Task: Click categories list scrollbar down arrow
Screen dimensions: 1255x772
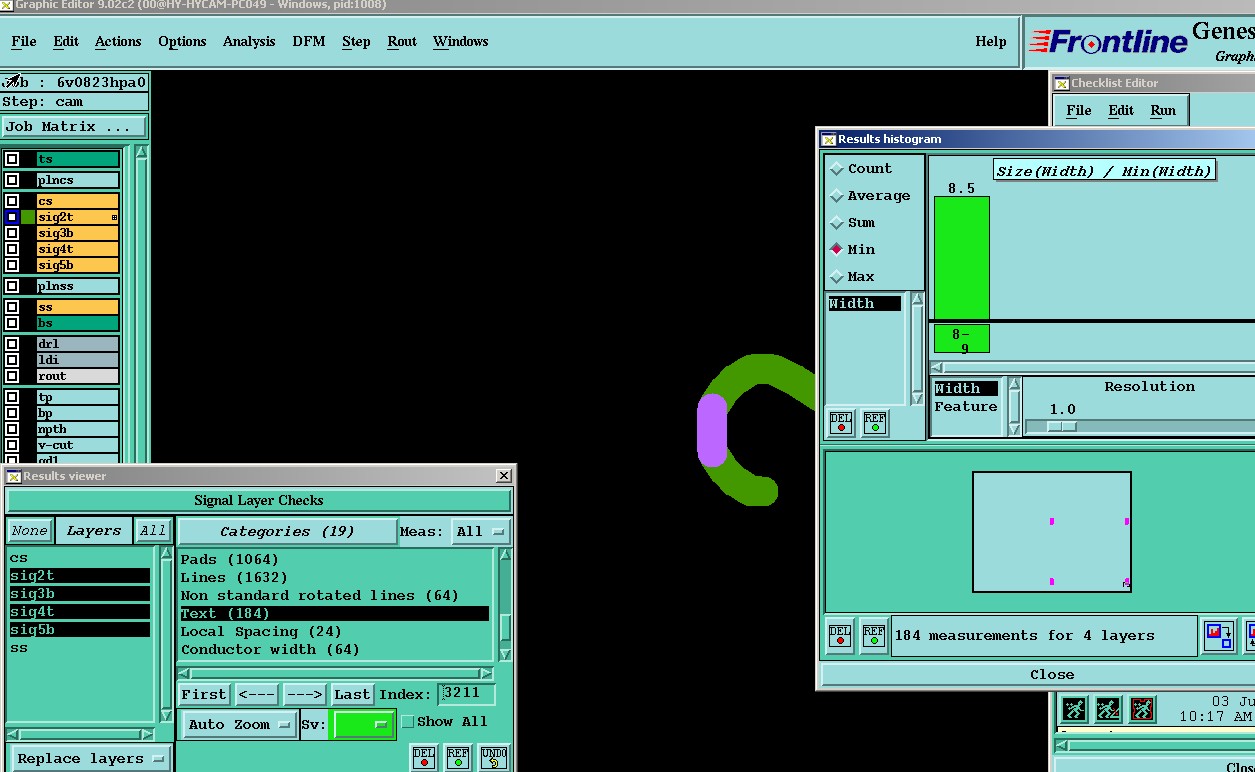Action: click(x=505, y=656)
